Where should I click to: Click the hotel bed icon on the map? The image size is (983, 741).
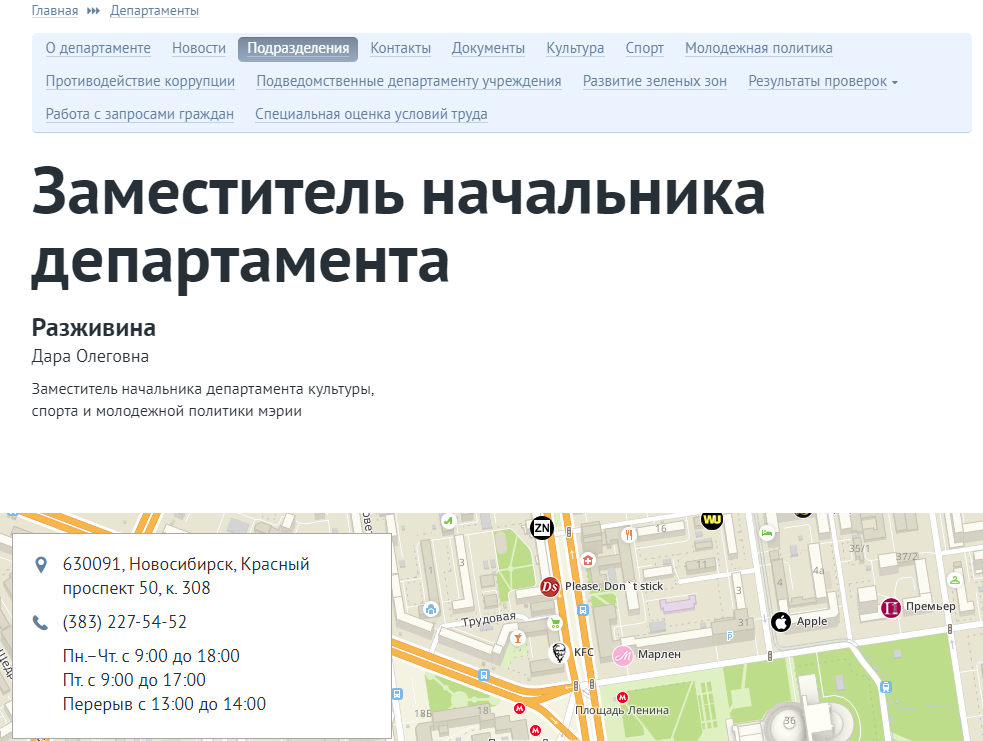point(767,533)
